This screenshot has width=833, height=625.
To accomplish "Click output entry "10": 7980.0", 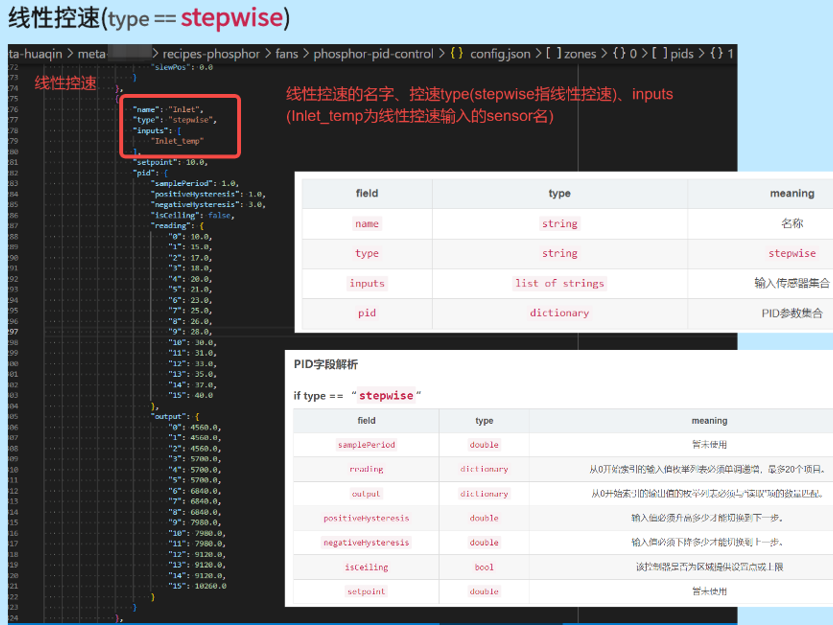I will tap(197, 533).
